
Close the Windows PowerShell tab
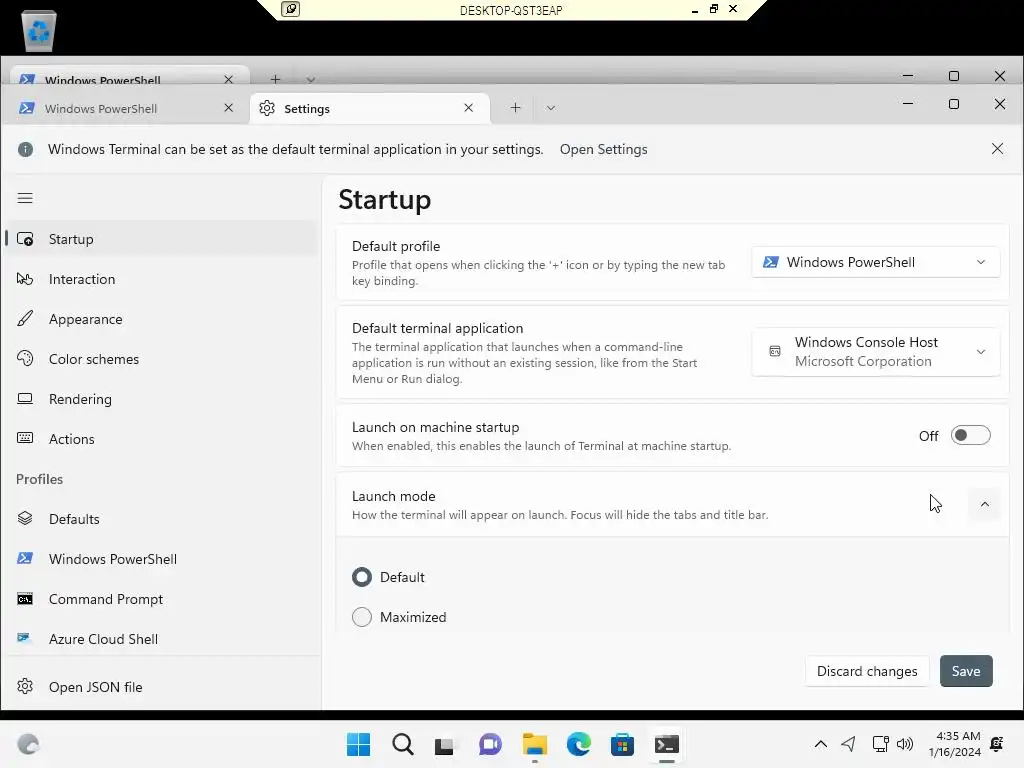point(229,108)
